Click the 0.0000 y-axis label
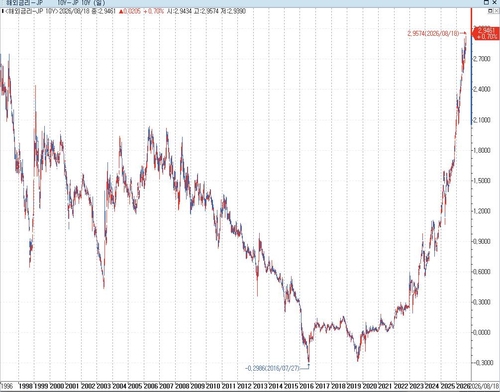Viewport: 500px width, 392px height. 482,332
